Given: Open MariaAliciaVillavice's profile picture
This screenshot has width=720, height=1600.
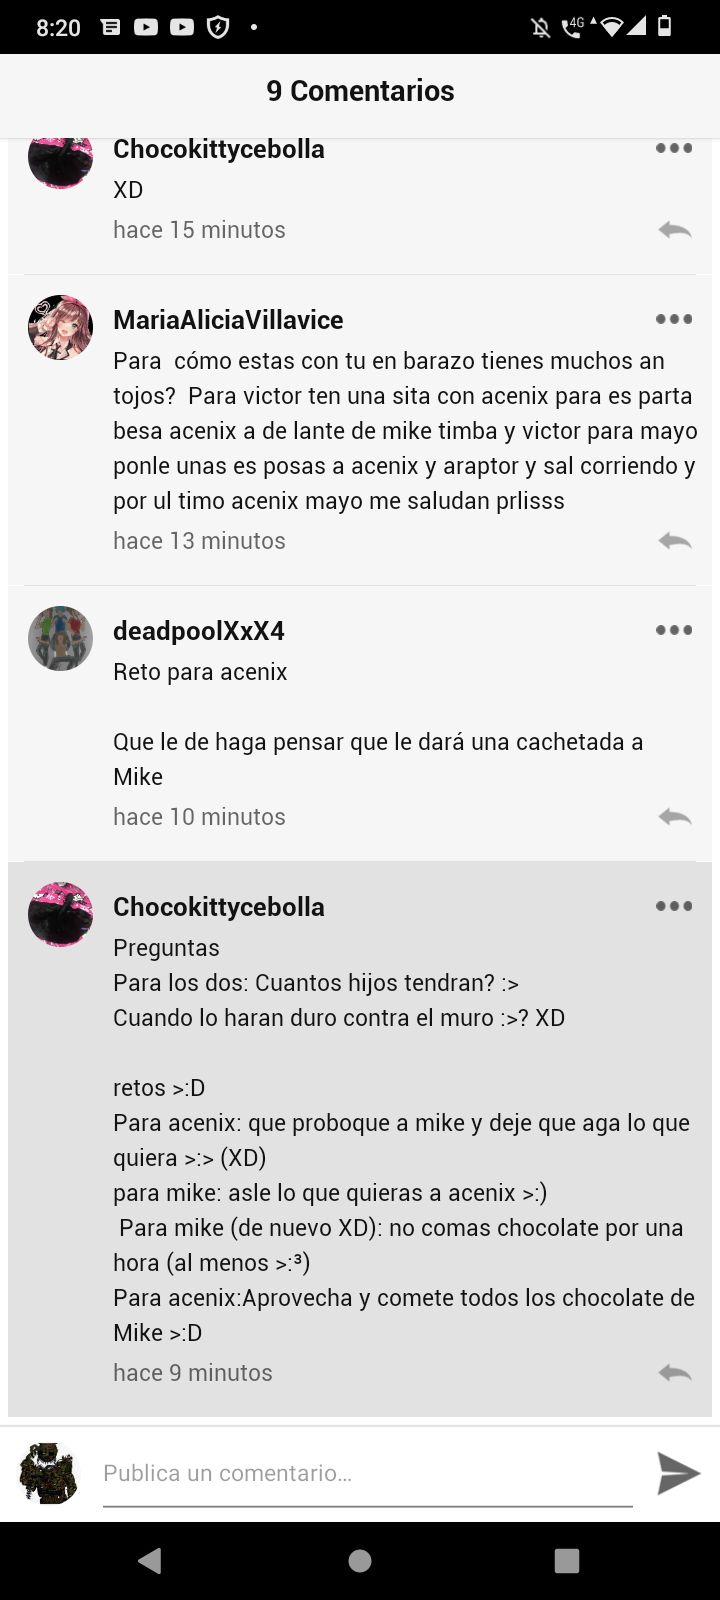Looking at the screenshot, I should pos(60,327).
